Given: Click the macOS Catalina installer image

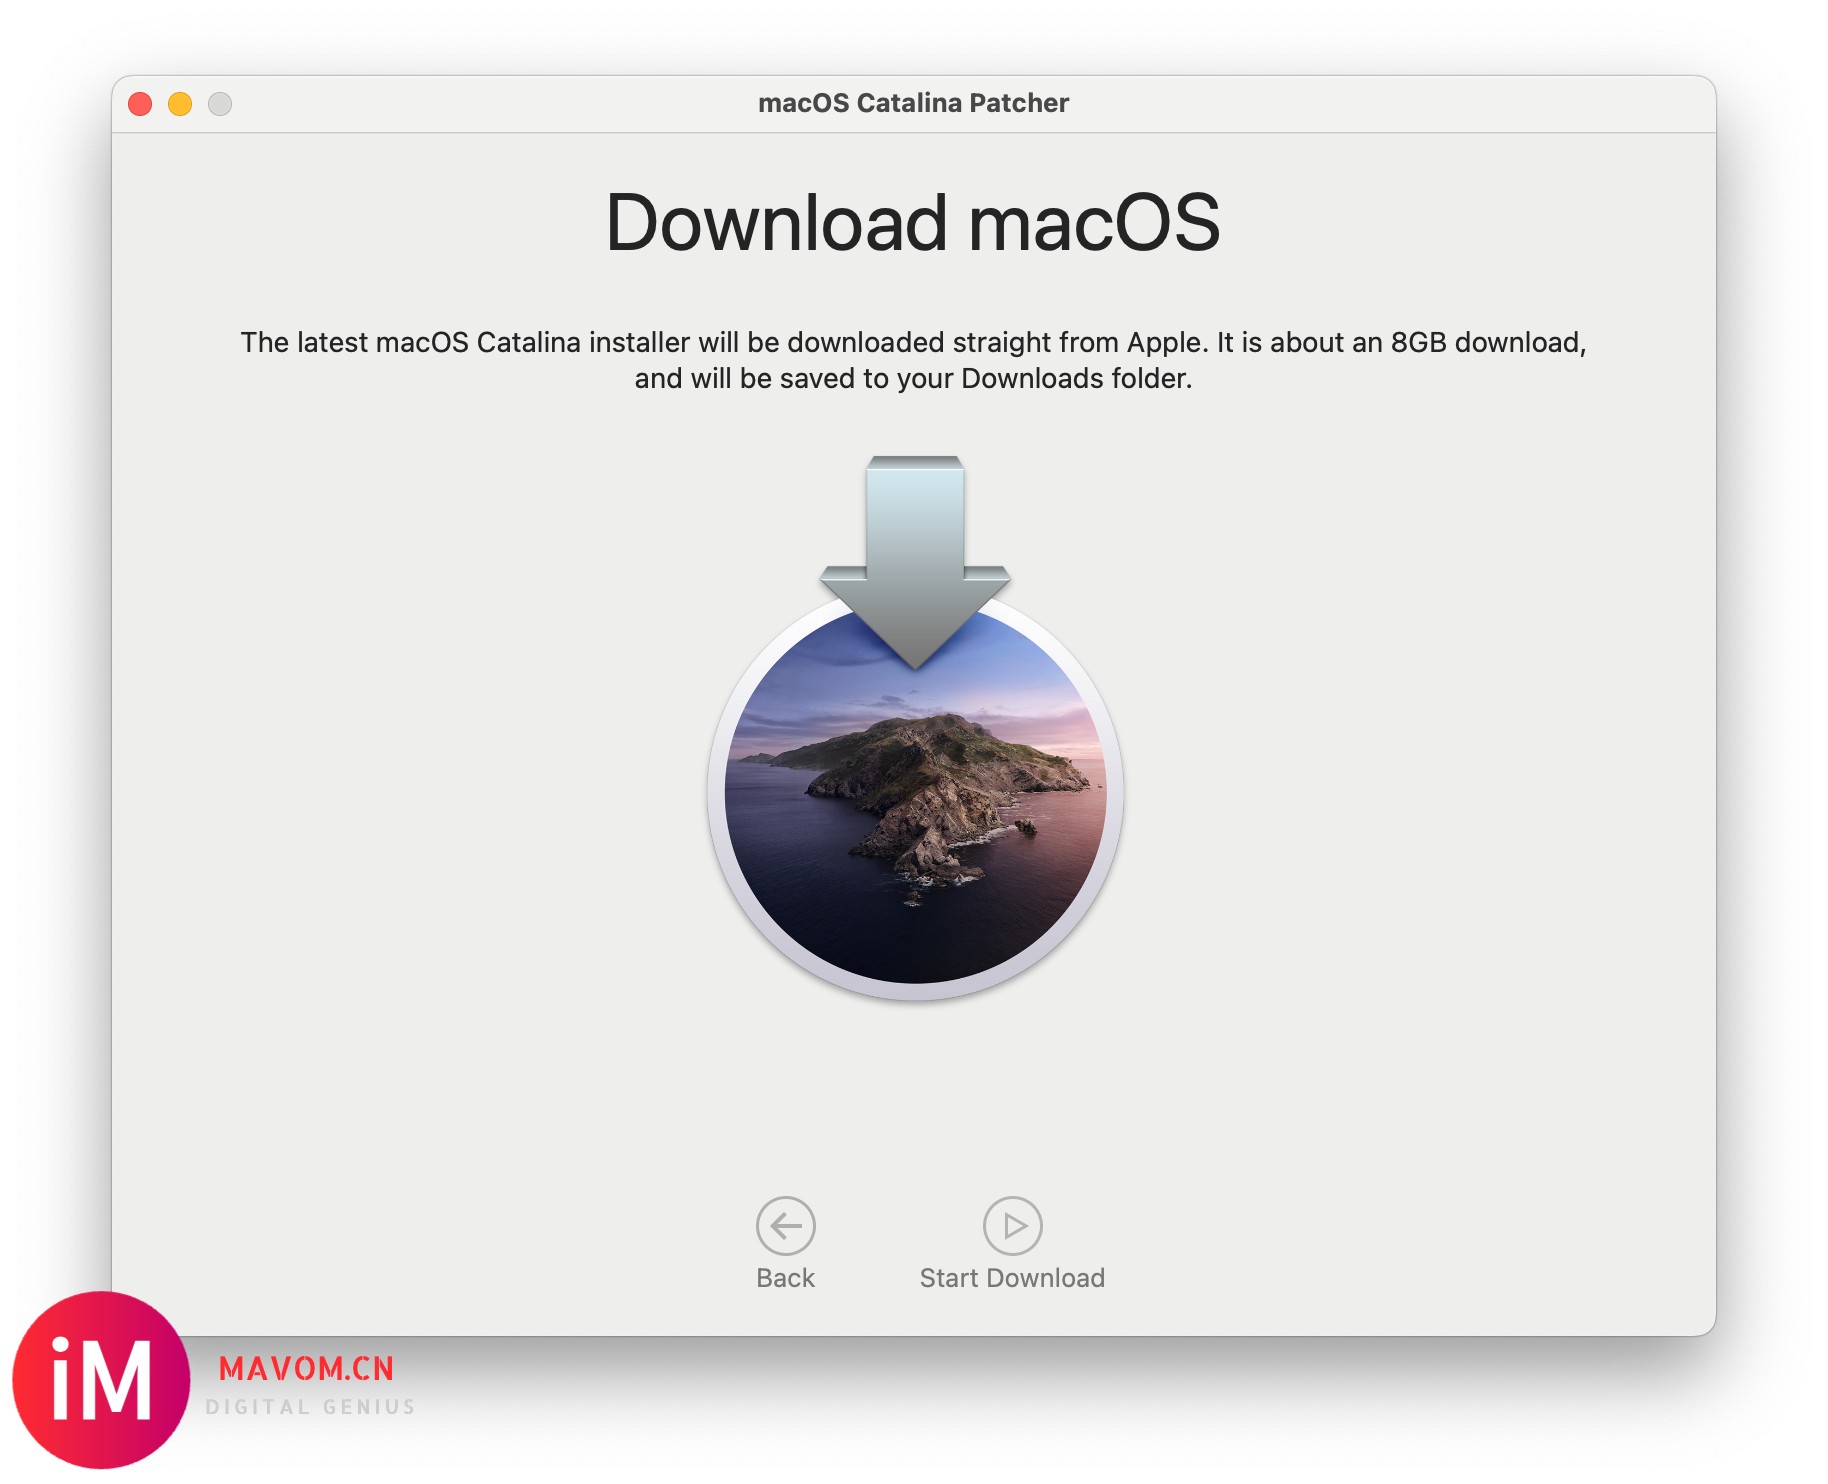Looking at the screenshot, I should pyautogui.click(x=914, y=728).
